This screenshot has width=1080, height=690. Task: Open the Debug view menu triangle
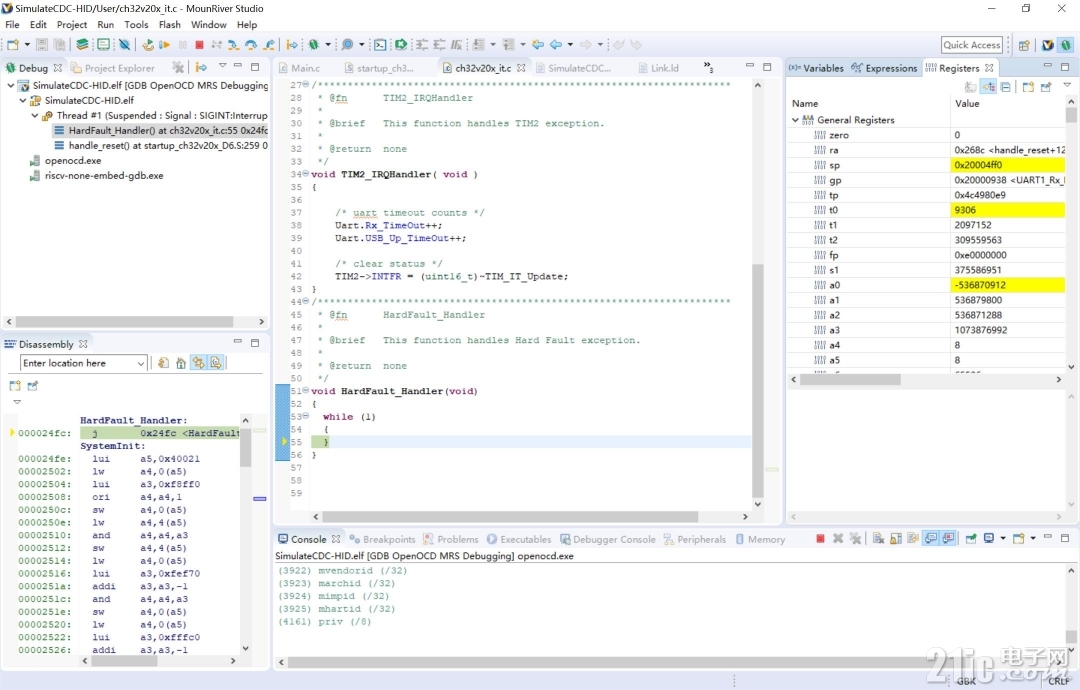tap(222, 65)
